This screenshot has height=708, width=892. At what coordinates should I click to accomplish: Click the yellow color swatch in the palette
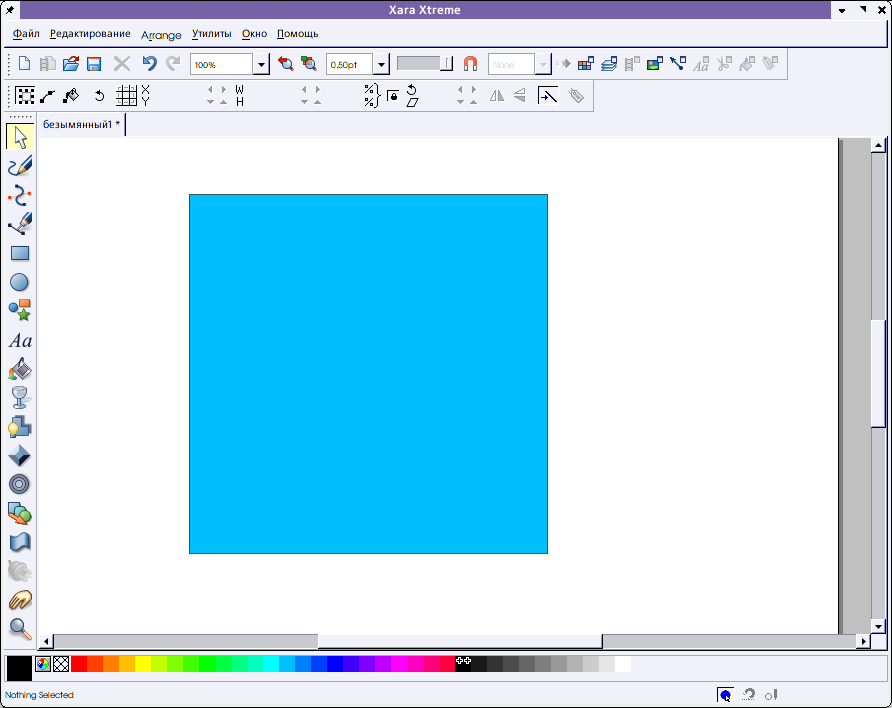143,664
